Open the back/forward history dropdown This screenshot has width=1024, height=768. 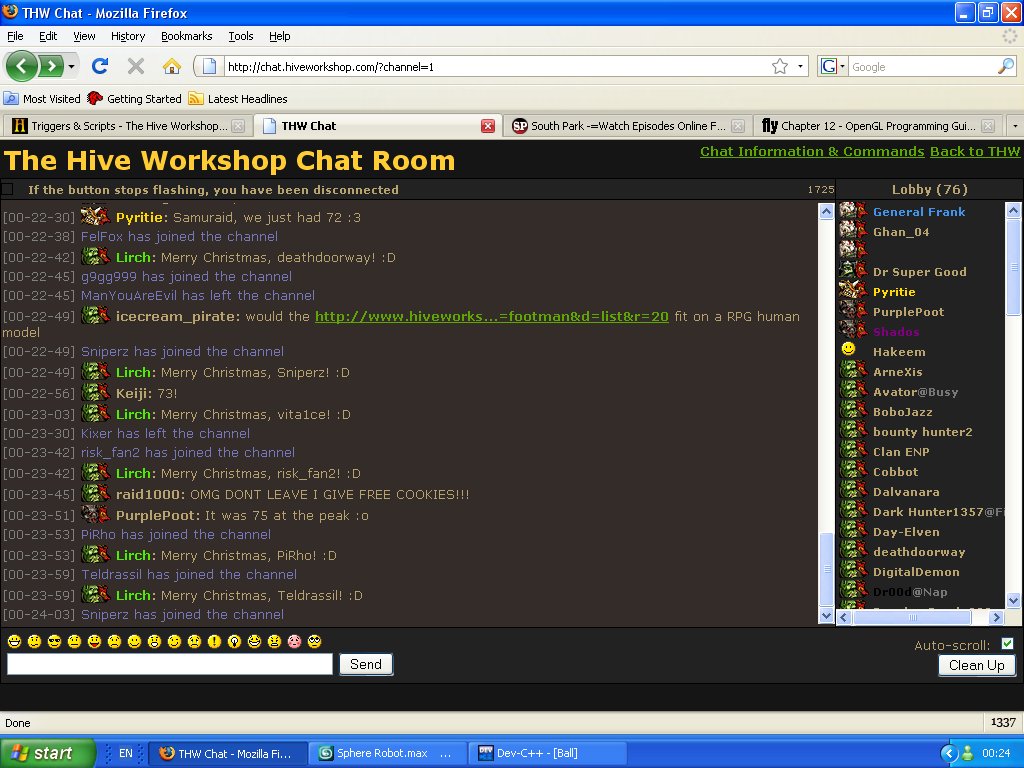point(71,66)
